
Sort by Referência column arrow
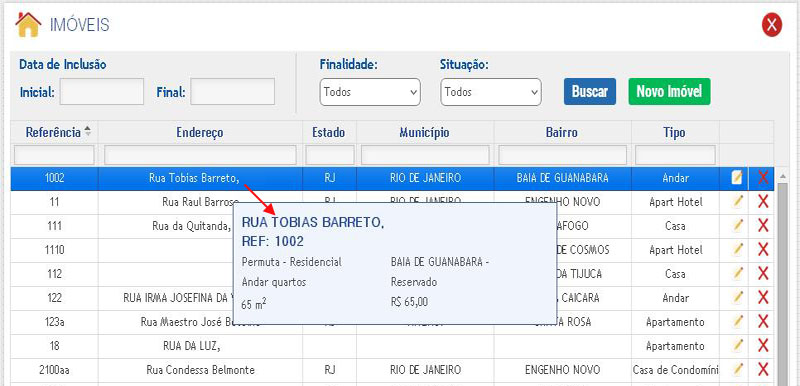pos(88,132)
